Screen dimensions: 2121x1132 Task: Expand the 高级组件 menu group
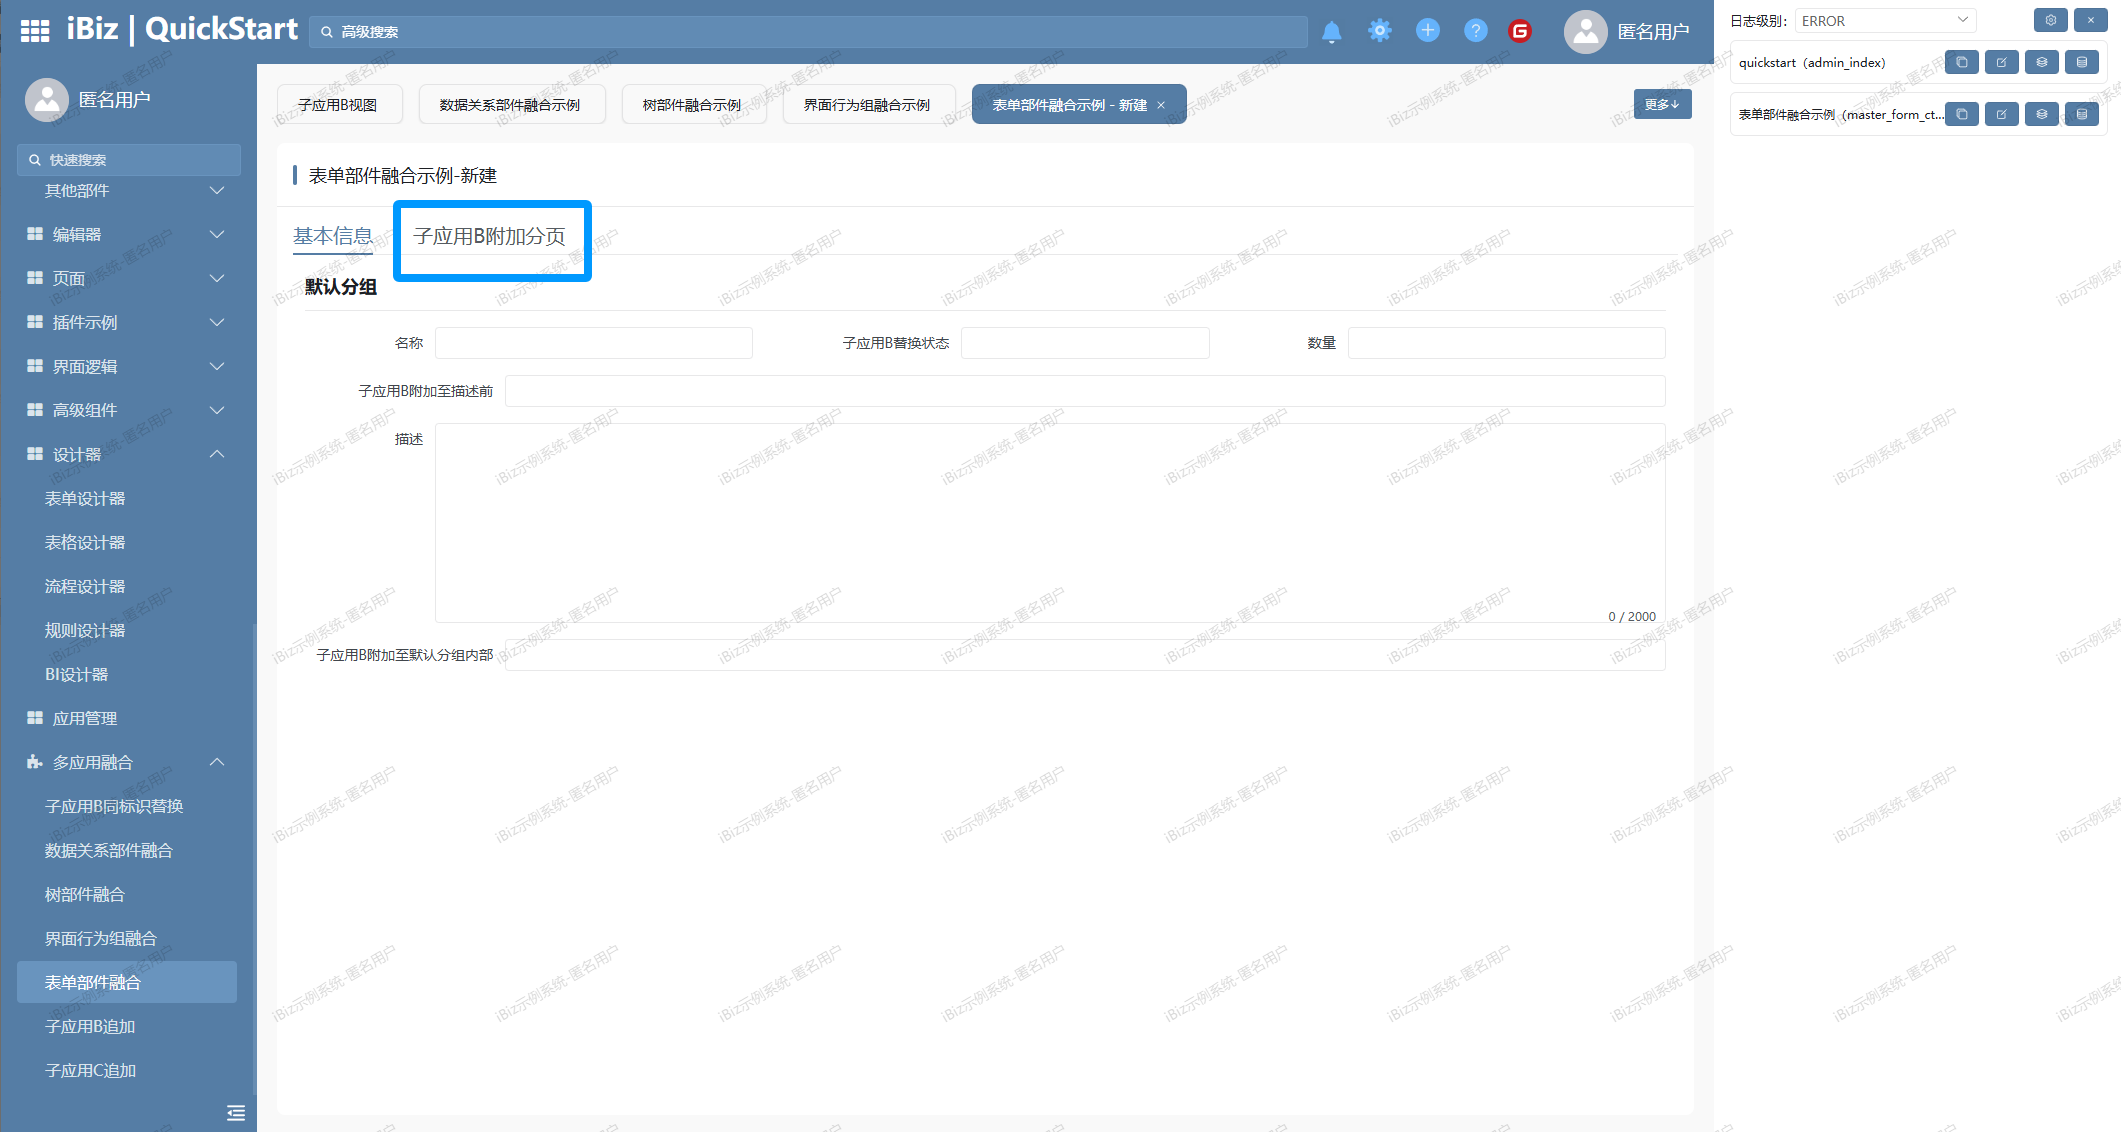127,410
